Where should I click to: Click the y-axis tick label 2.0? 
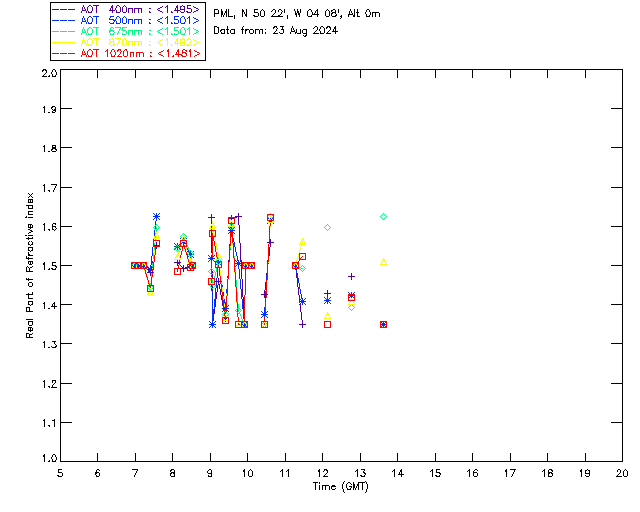click(49, 73)
